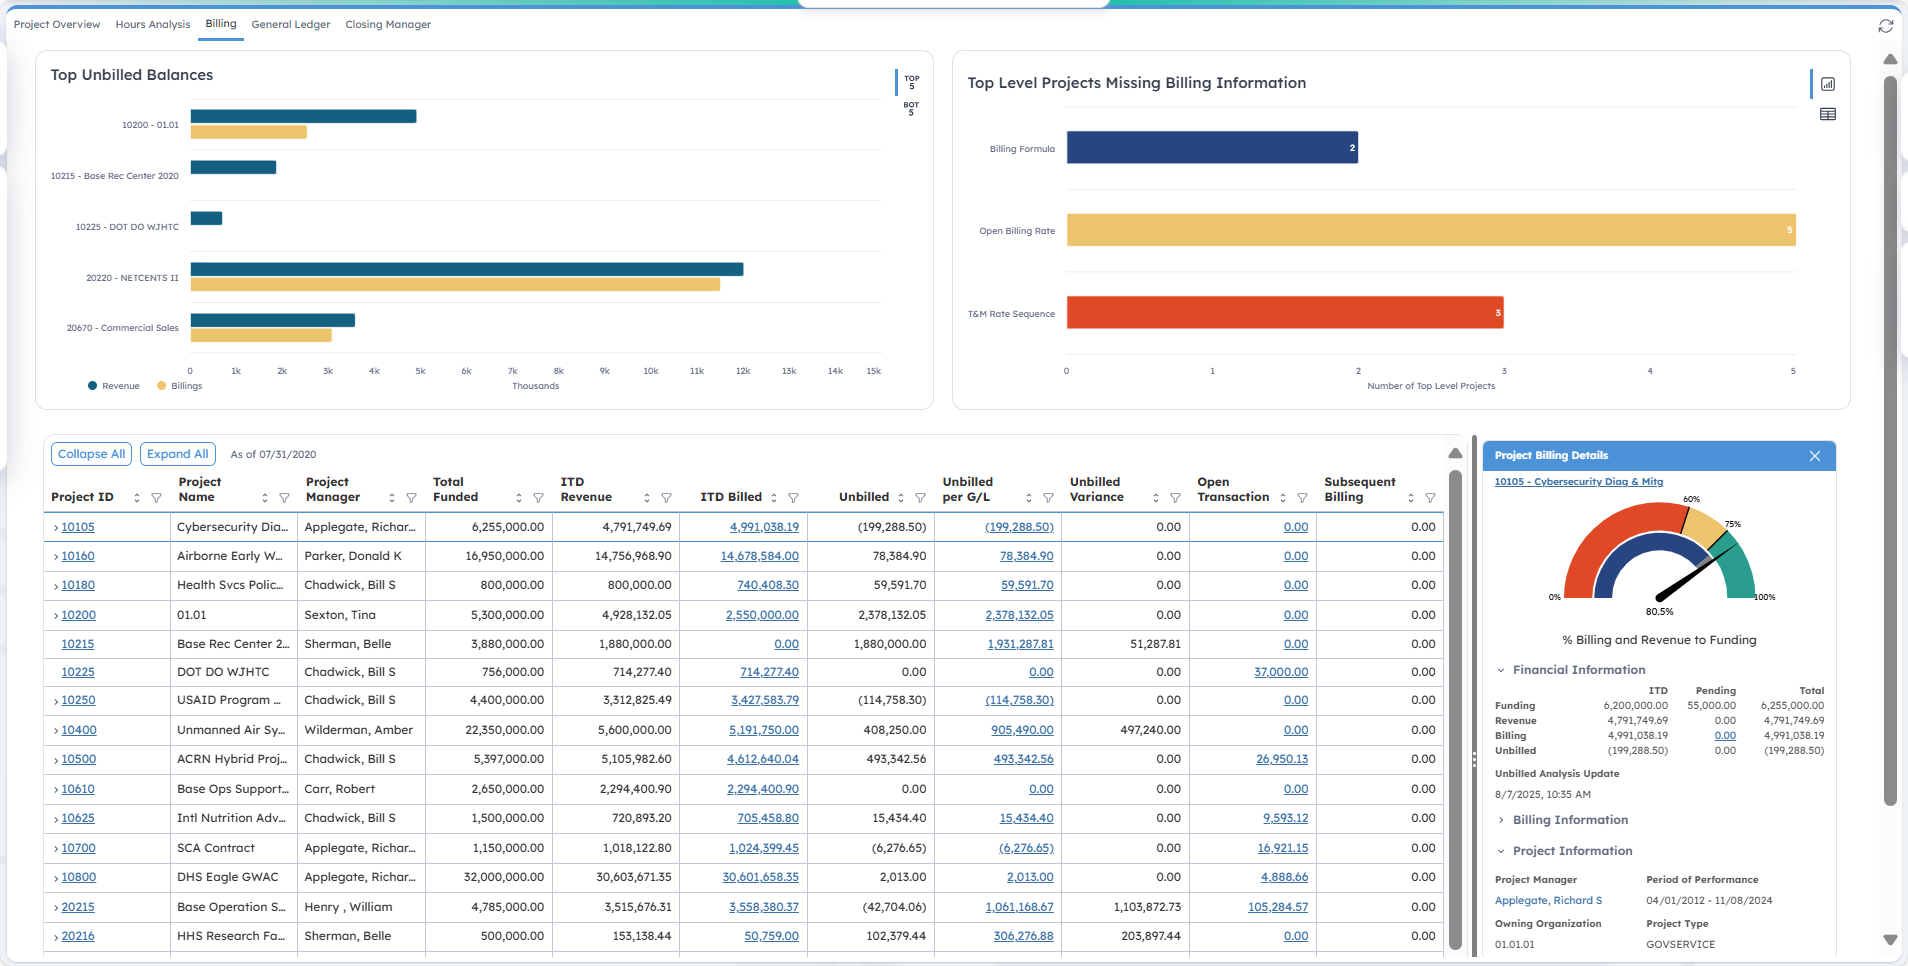Sort the Total Funded column
Image resolution: width=1908 pixels, height=966 pixels.
pyautogui.click(x=518, y=498)
